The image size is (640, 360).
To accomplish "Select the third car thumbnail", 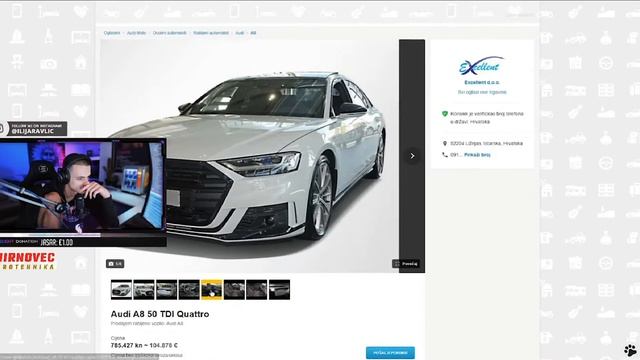I will pyautogui.click(x=167, y=290).
